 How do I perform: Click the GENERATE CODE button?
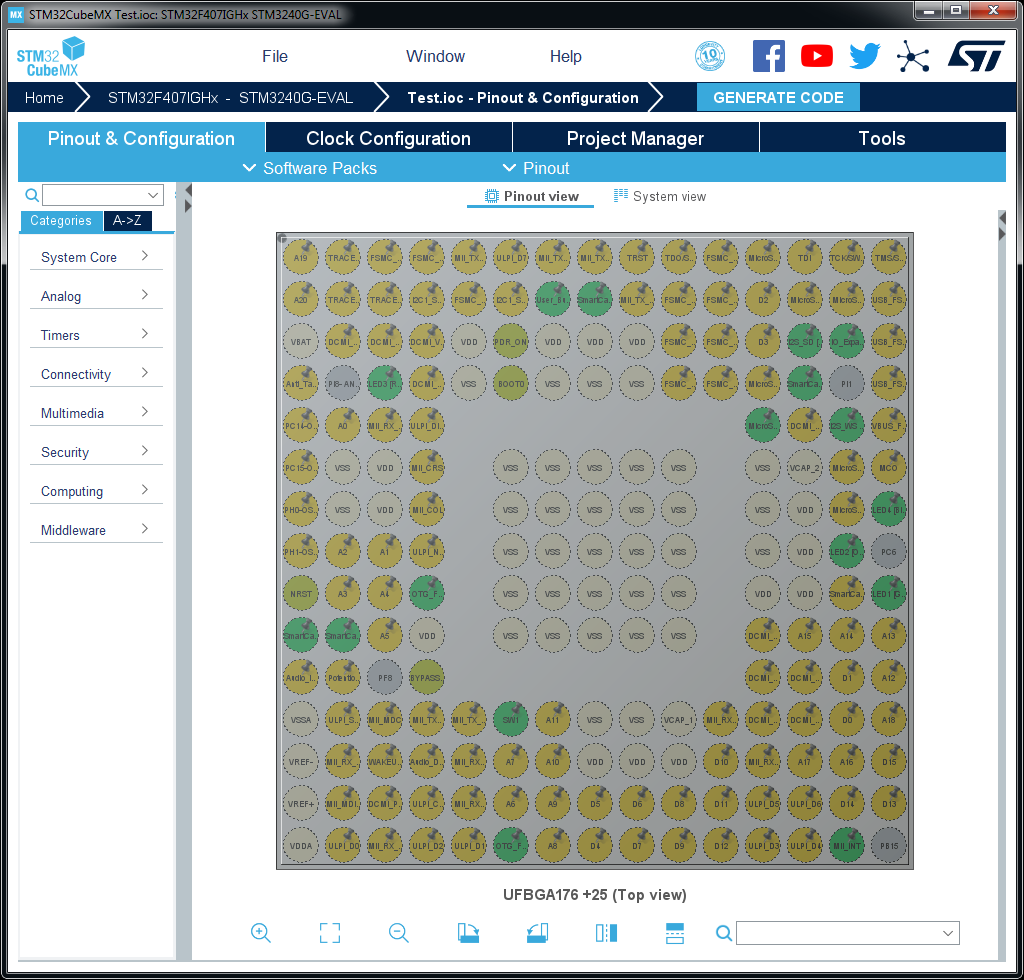point(778,97)
